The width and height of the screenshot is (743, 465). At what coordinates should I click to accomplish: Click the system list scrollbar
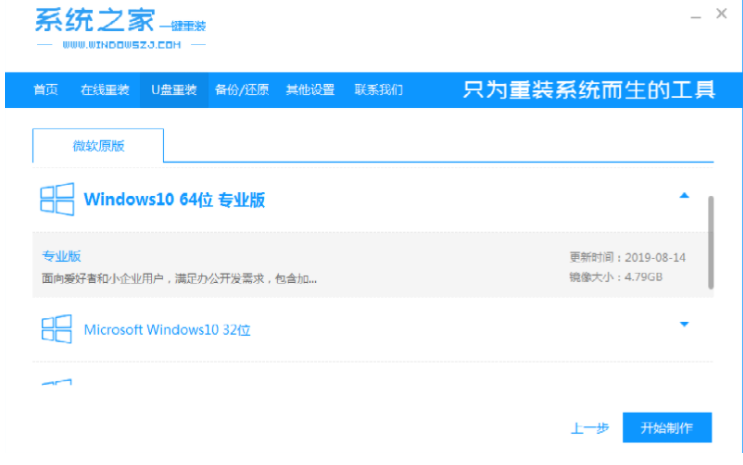710,242
